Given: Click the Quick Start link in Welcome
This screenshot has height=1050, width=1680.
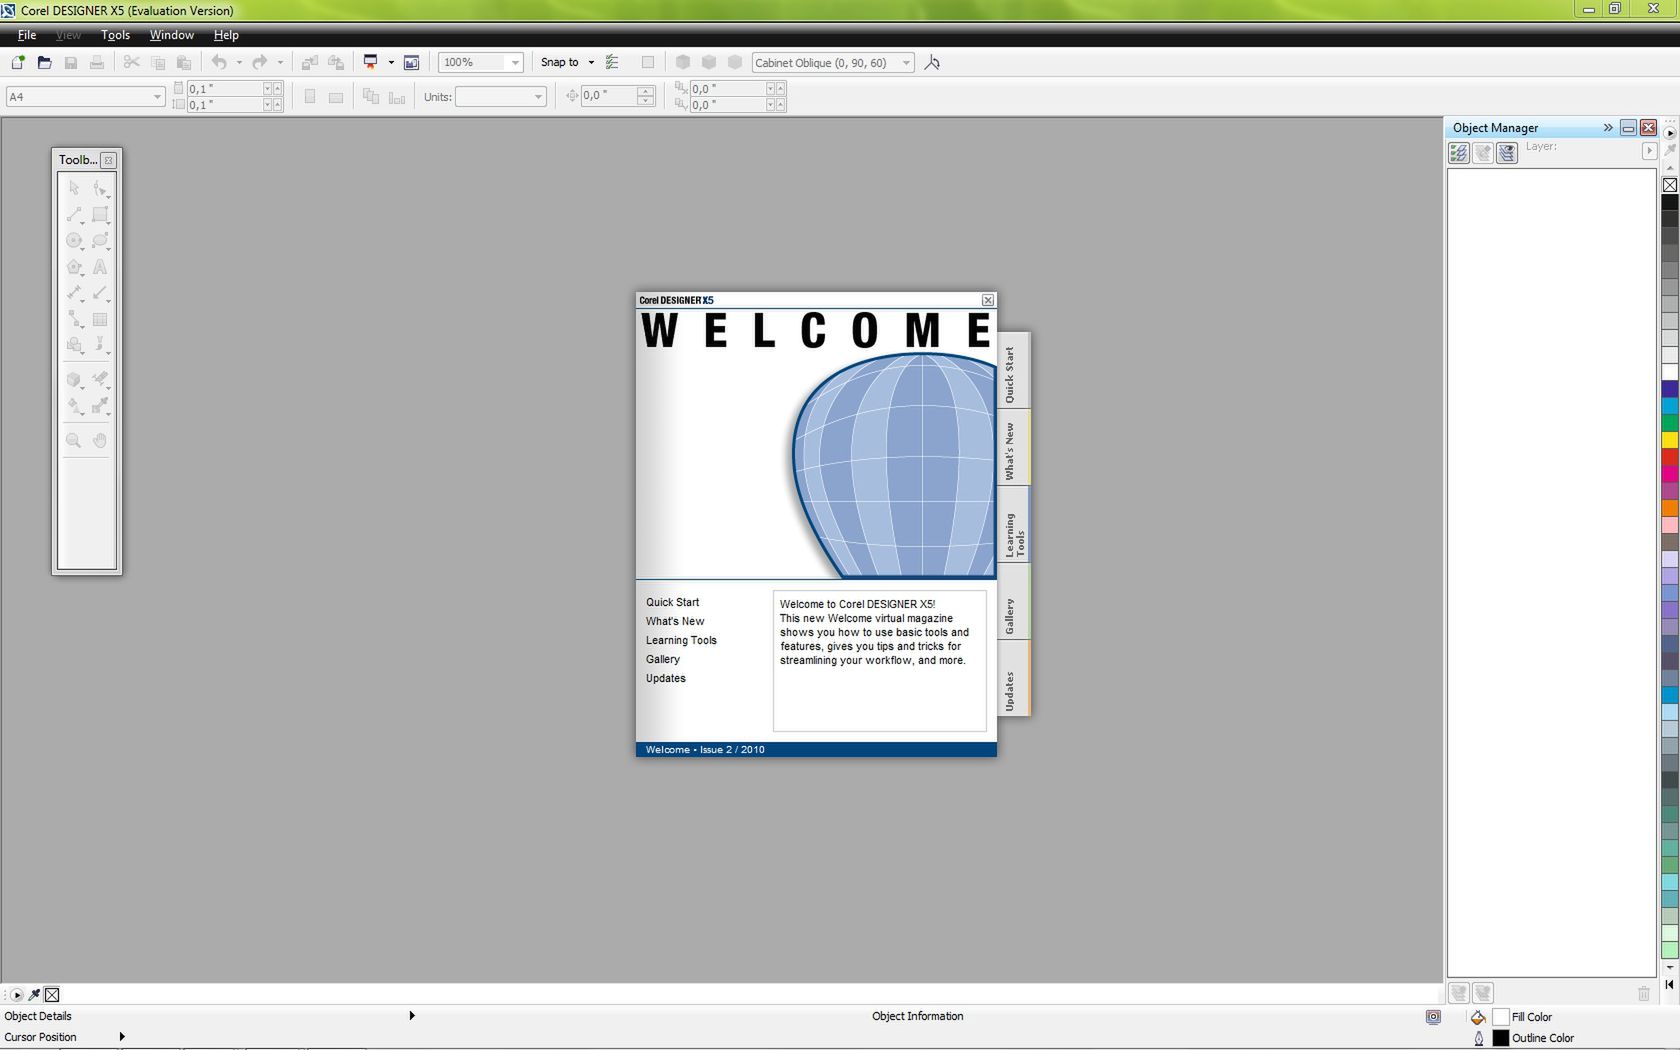Looking at the screenshot, I should tap(672, 602).
